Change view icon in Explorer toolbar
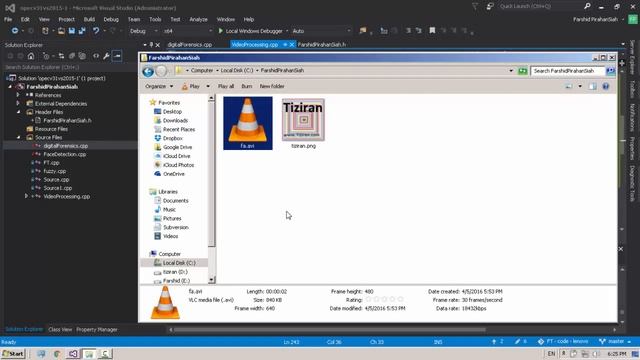This screenshot has height=360, width=640. 569,86
